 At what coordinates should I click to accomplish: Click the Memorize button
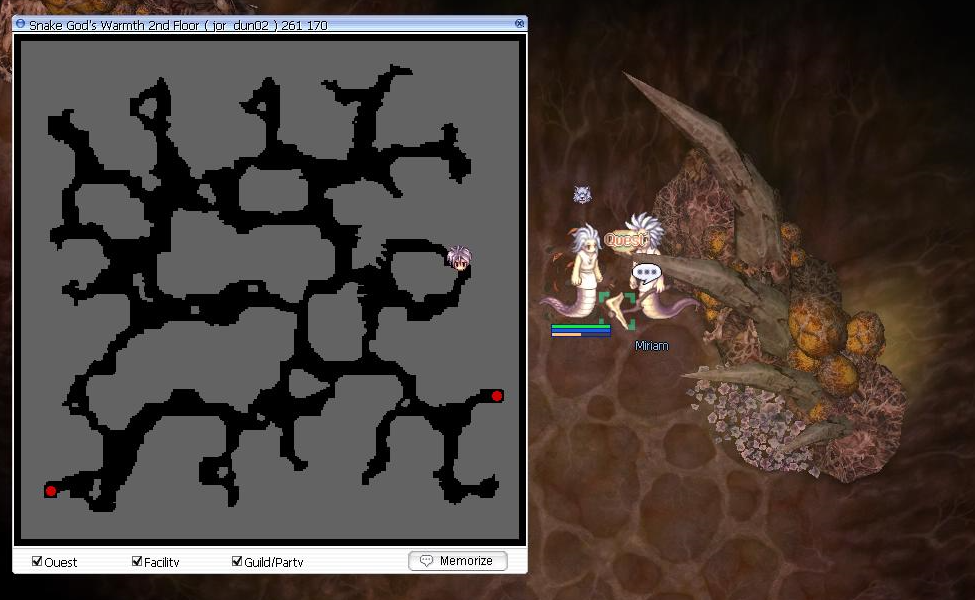(x=458, y=561)
